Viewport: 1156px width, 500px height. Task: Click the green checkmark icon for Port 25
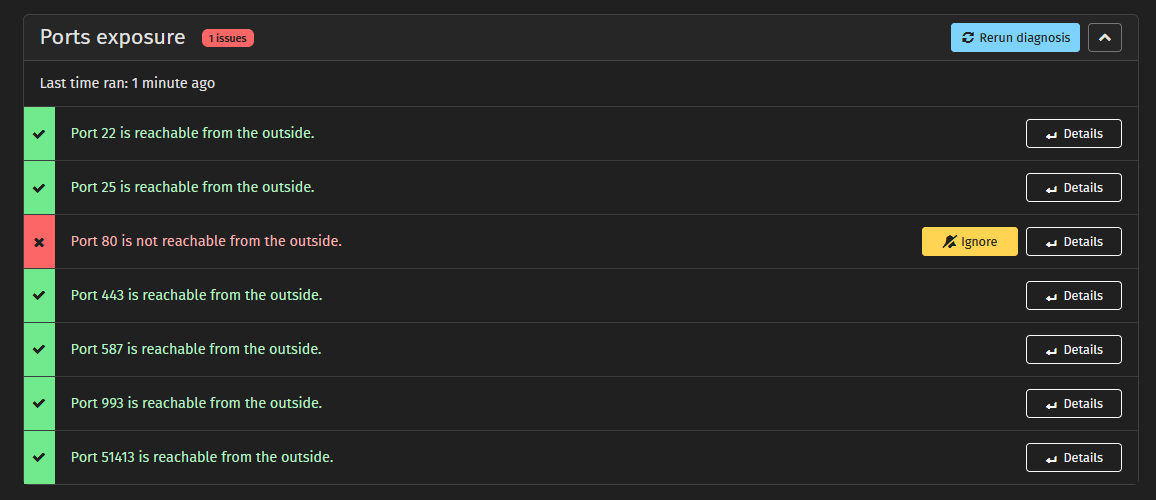click(x=39, y=188)
